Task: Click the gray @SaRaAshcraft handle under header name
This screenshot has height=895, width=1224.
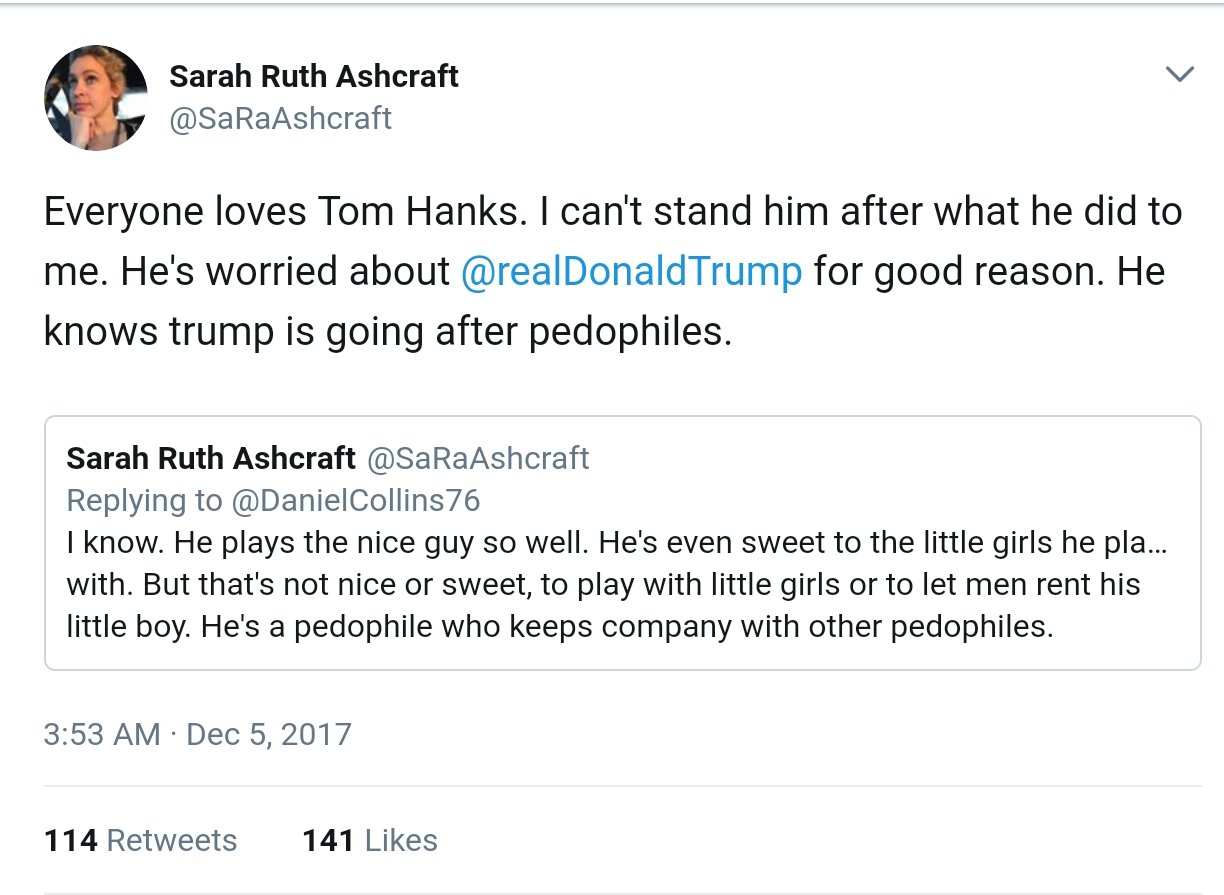Action: 280,118
